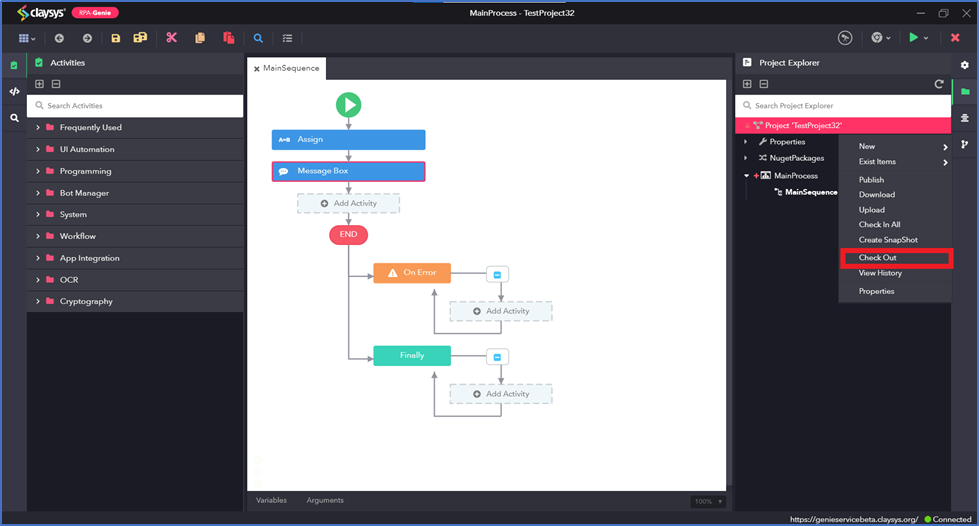Choose Create SnapShot menu entry
Viewport: 979px width, 526px height.
(x=888, y=240)
